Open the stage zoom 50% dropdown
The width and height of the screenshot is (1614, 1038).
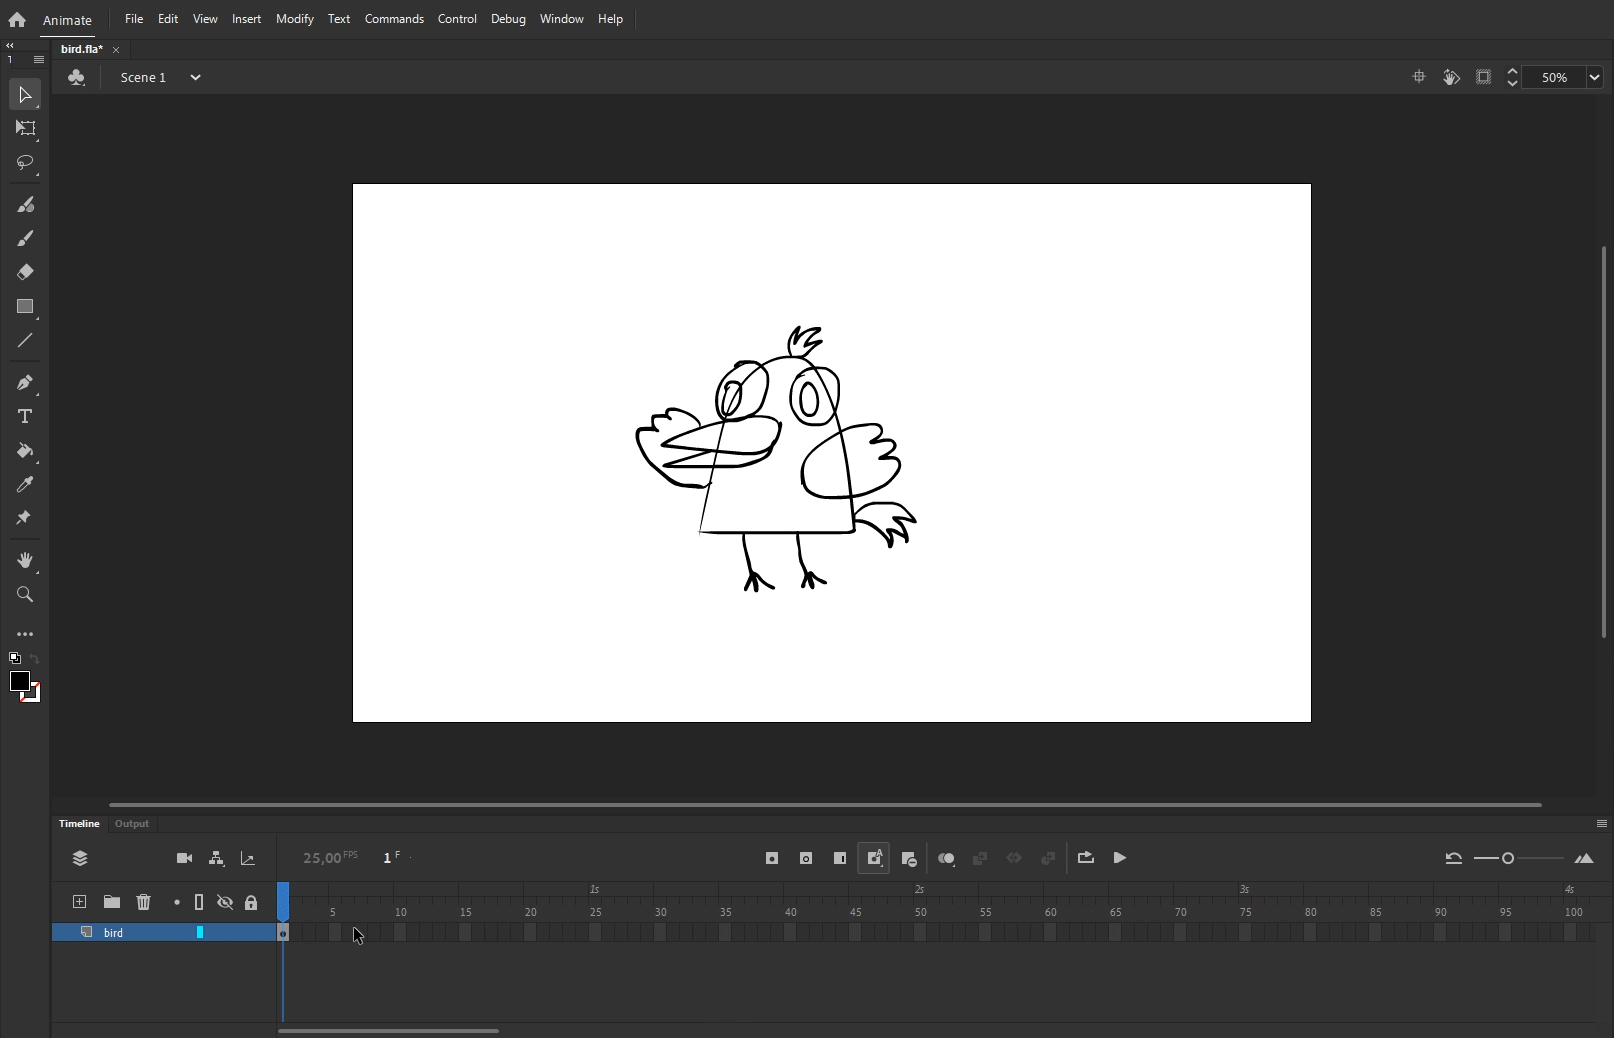pyautogui.click(x=1594, y=77)
